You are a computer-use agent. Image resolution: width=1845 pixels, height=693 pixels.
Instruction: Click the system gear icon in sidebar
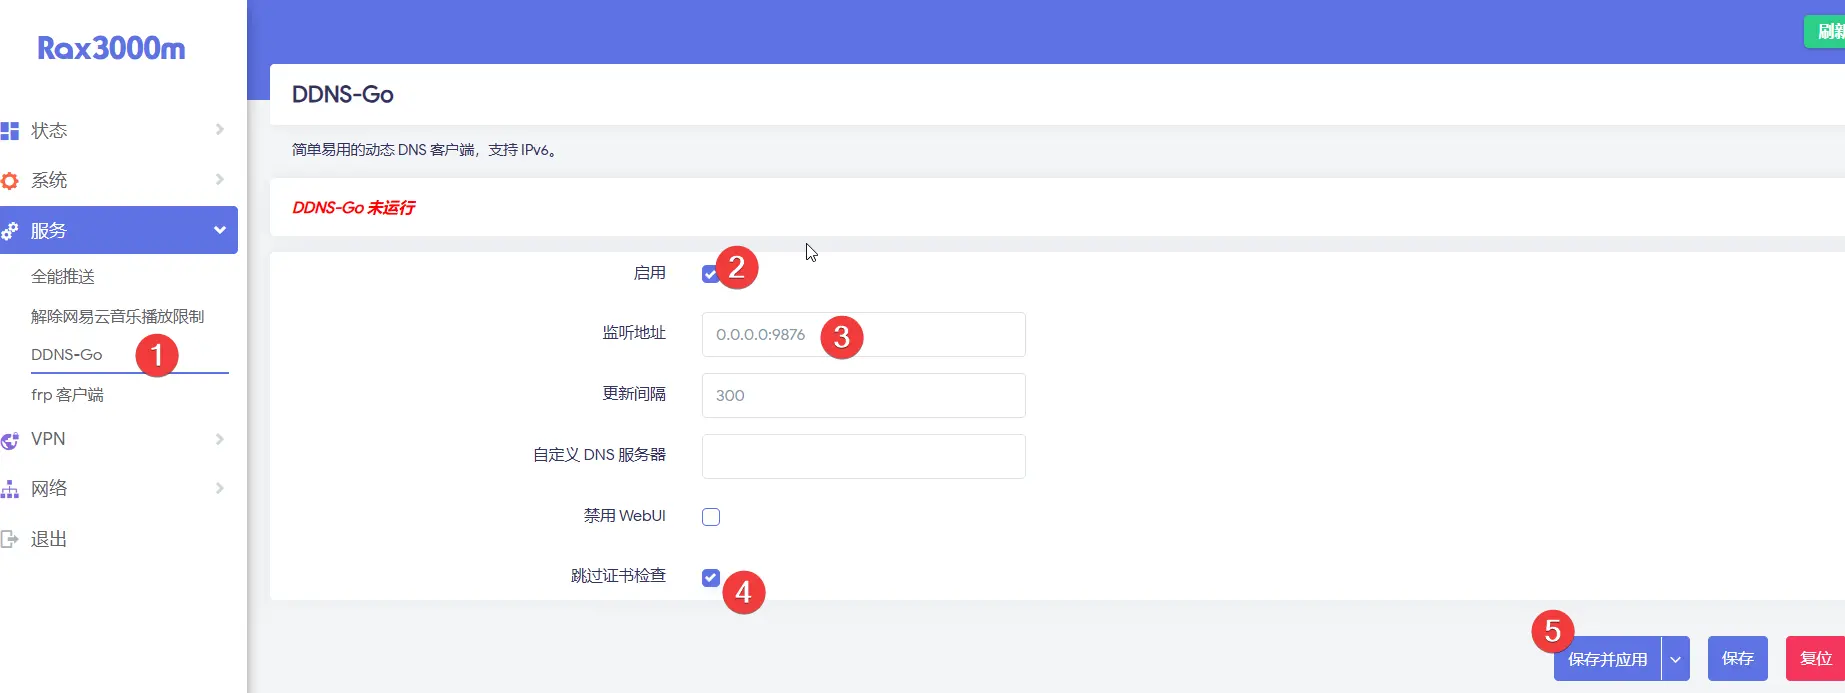(x=10, y=181)
